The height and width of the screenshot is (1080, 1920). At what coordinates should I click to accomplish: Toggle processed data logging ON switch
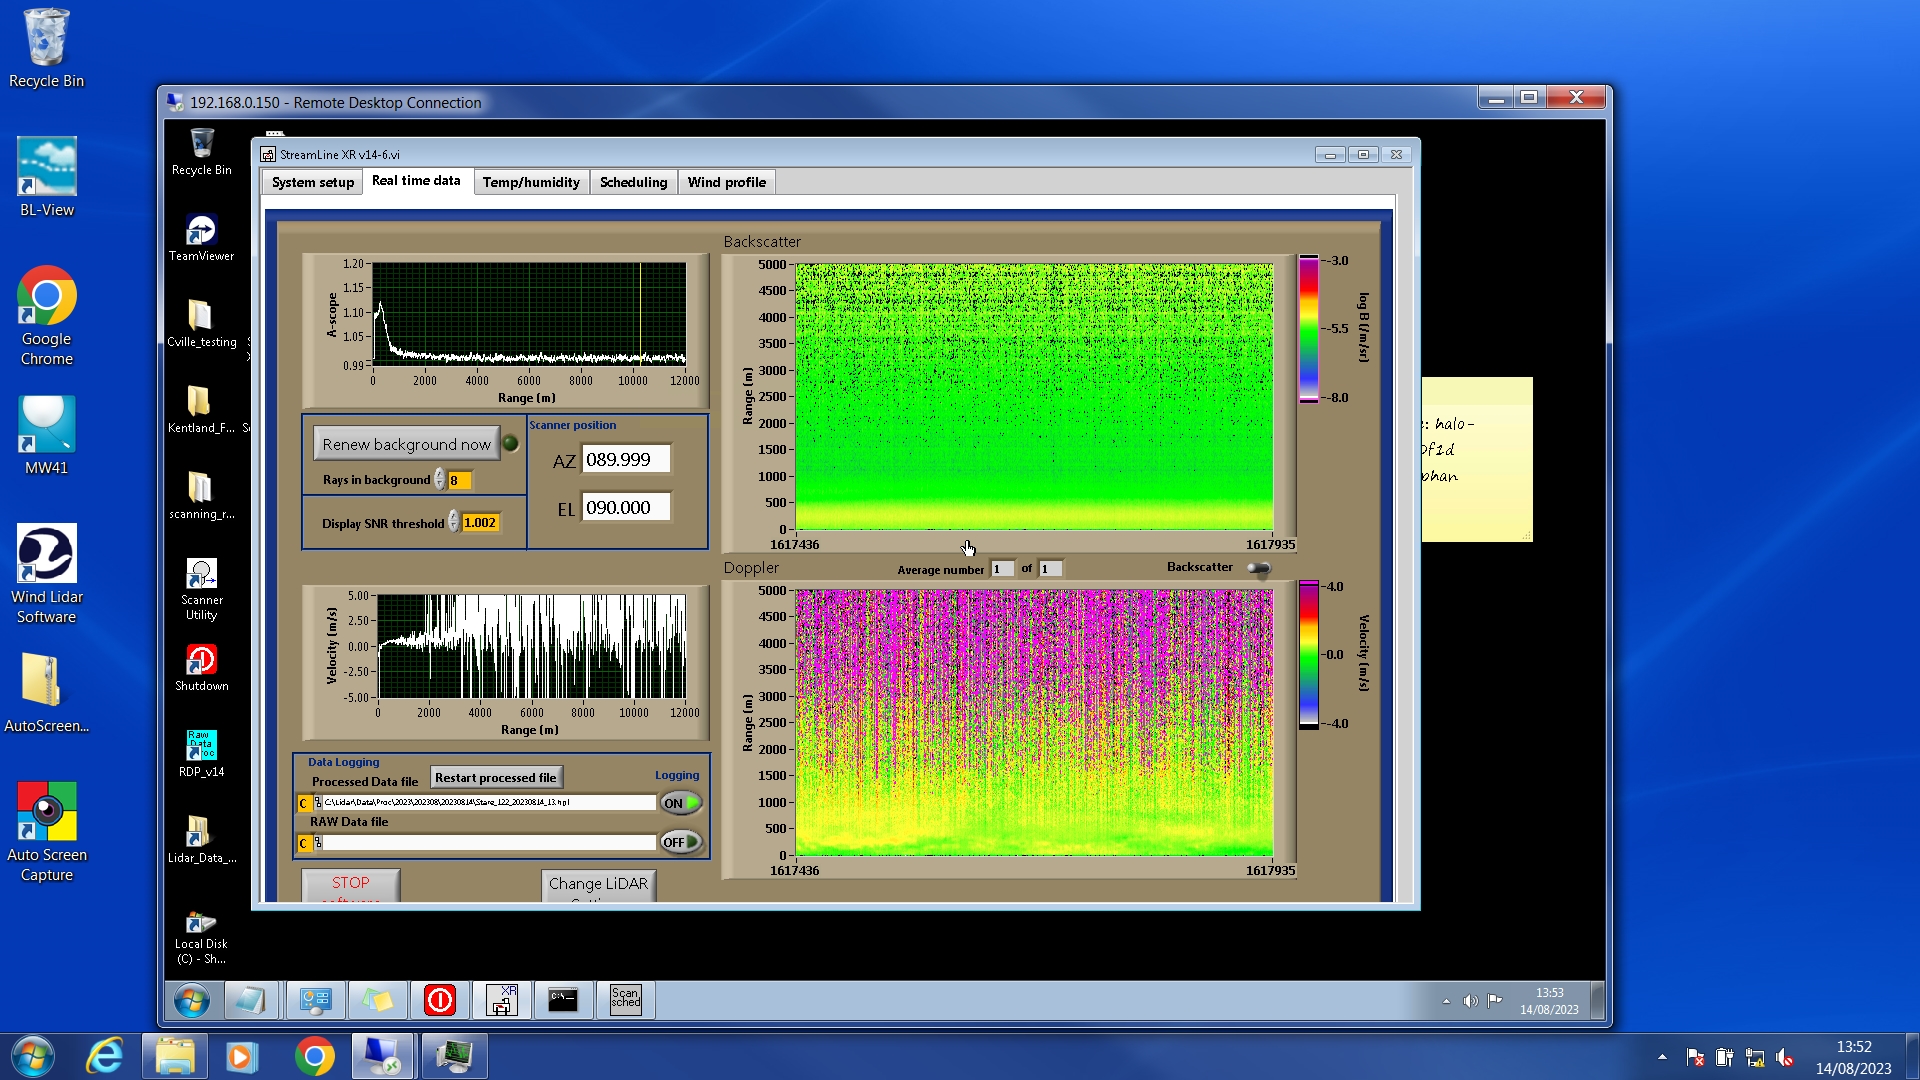tap(681, 803)
